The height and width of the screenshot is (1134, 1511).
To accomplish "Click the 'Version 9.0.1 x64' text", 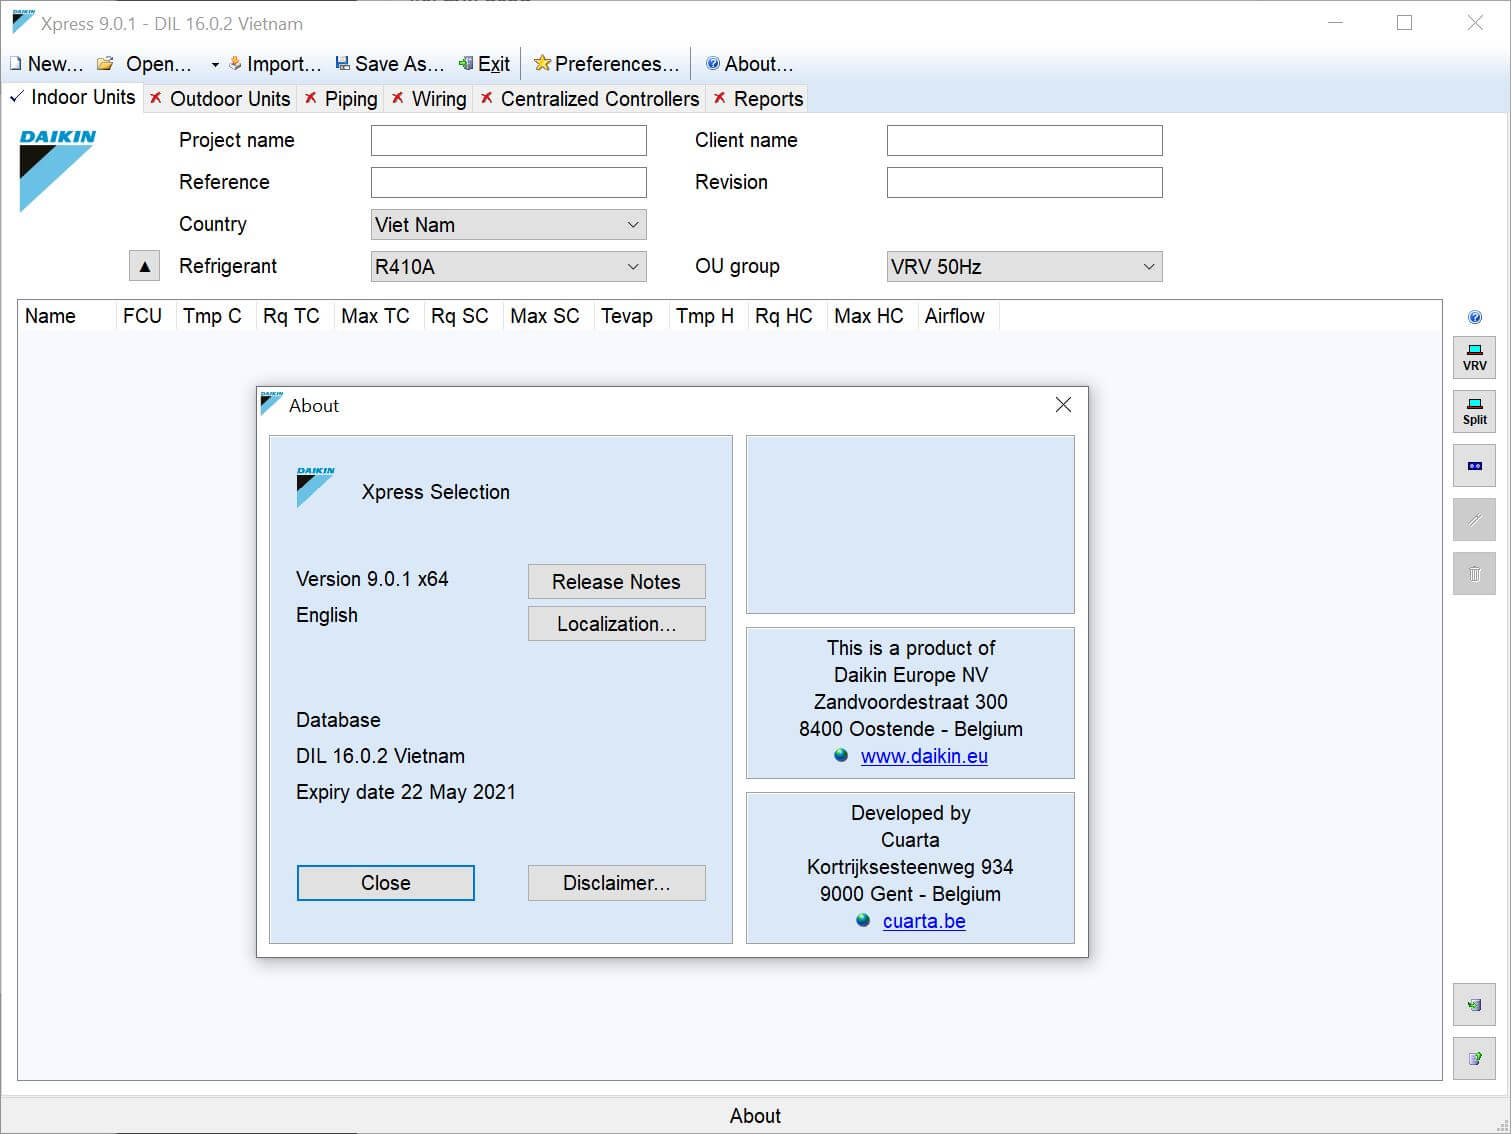I will click(372, 579).
